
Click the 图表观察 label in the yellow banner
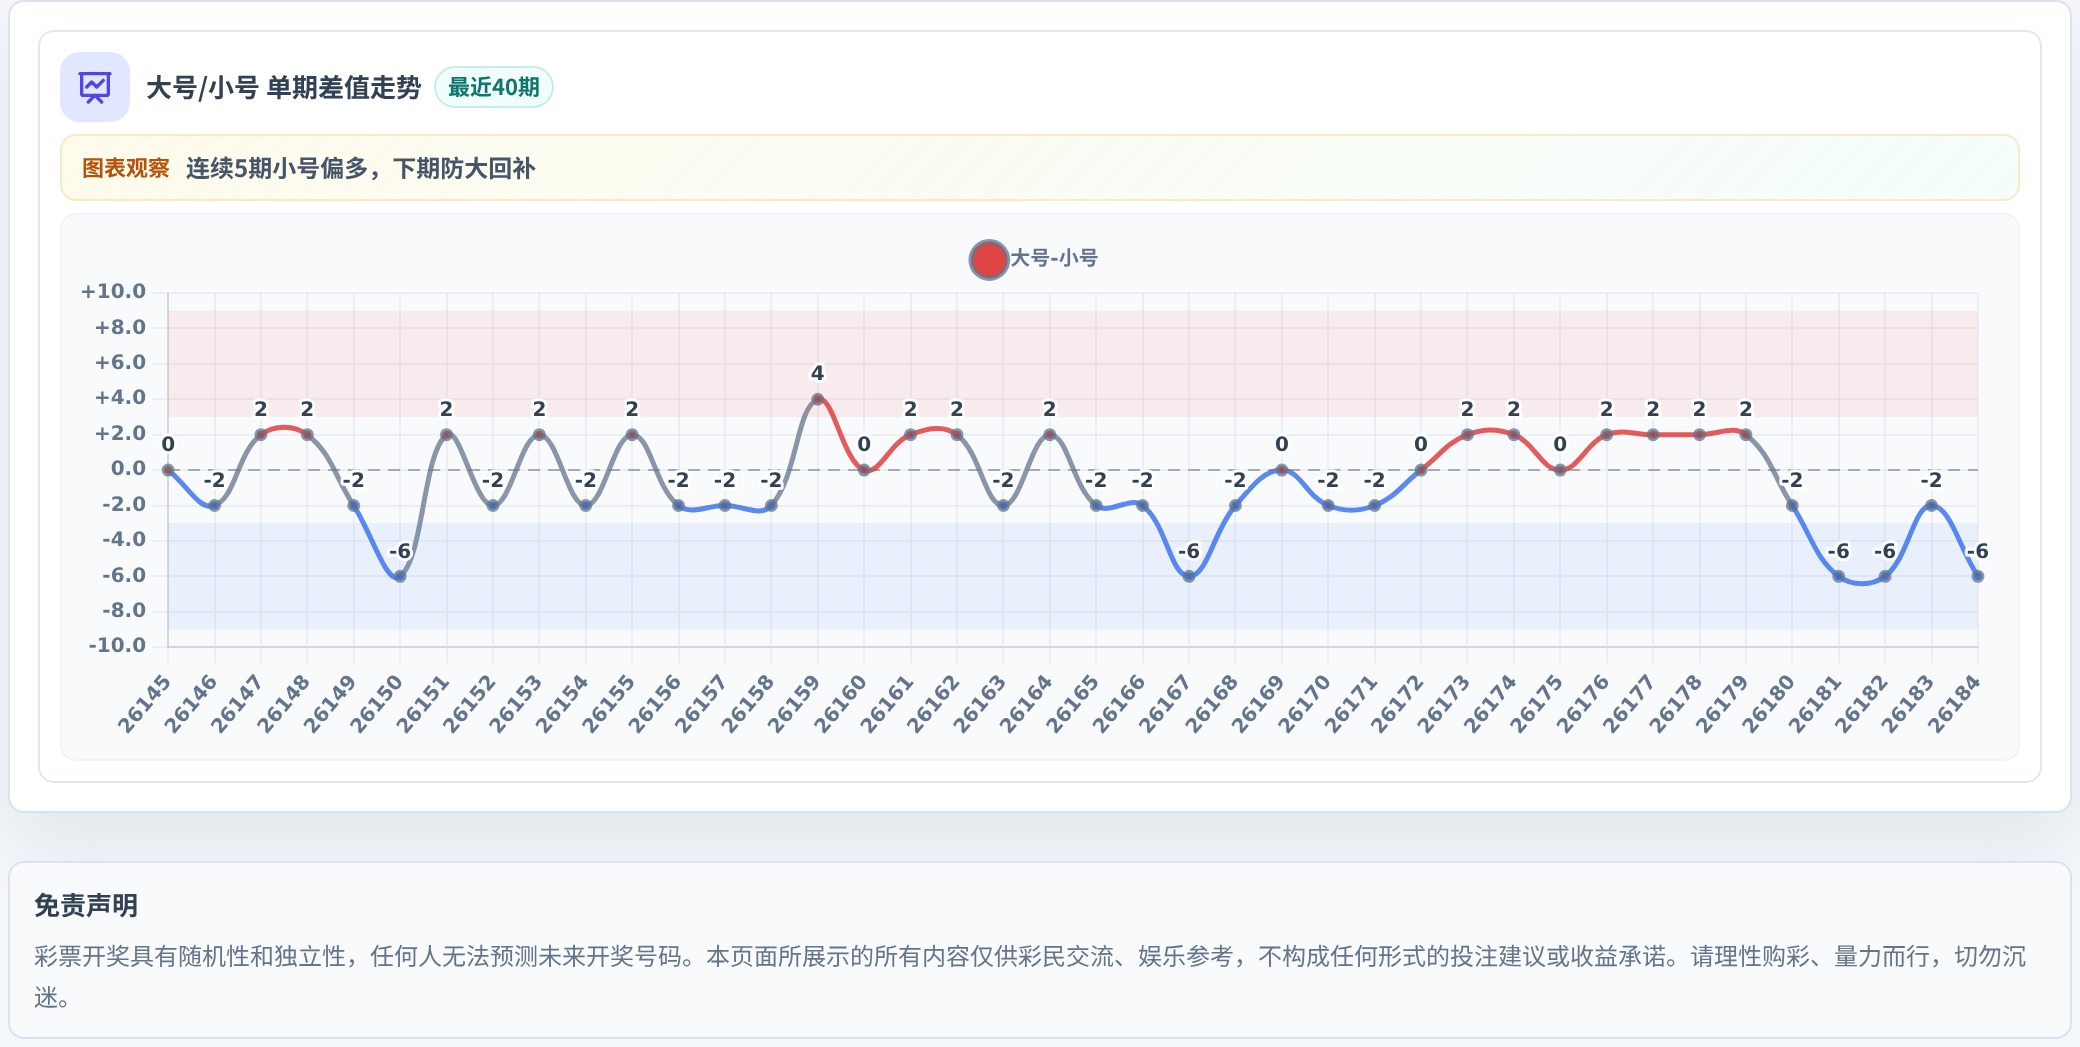126,168
